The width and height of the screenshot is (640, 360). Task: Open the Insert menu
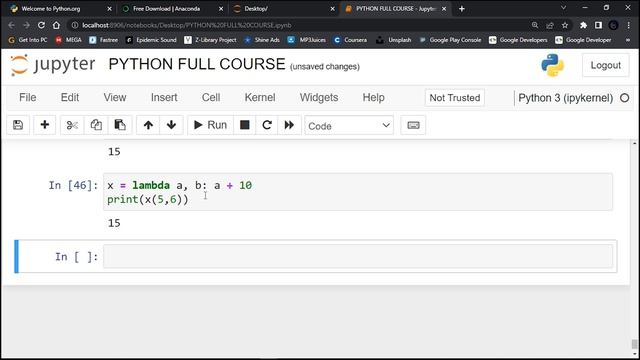click(x=164, y=98)
